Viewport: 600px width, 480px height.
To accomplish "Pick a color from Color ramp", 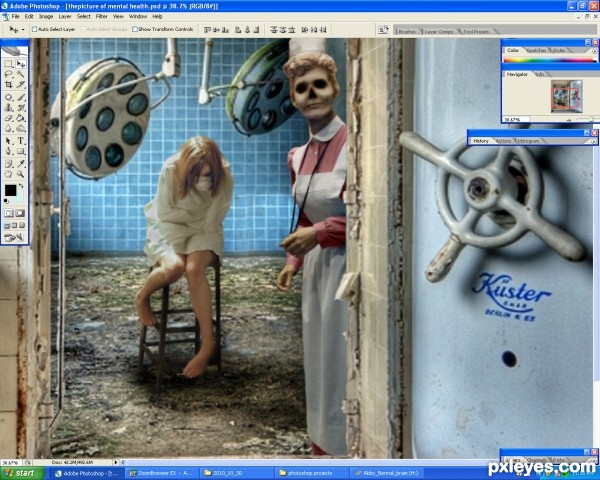I will tap(549, 60).
